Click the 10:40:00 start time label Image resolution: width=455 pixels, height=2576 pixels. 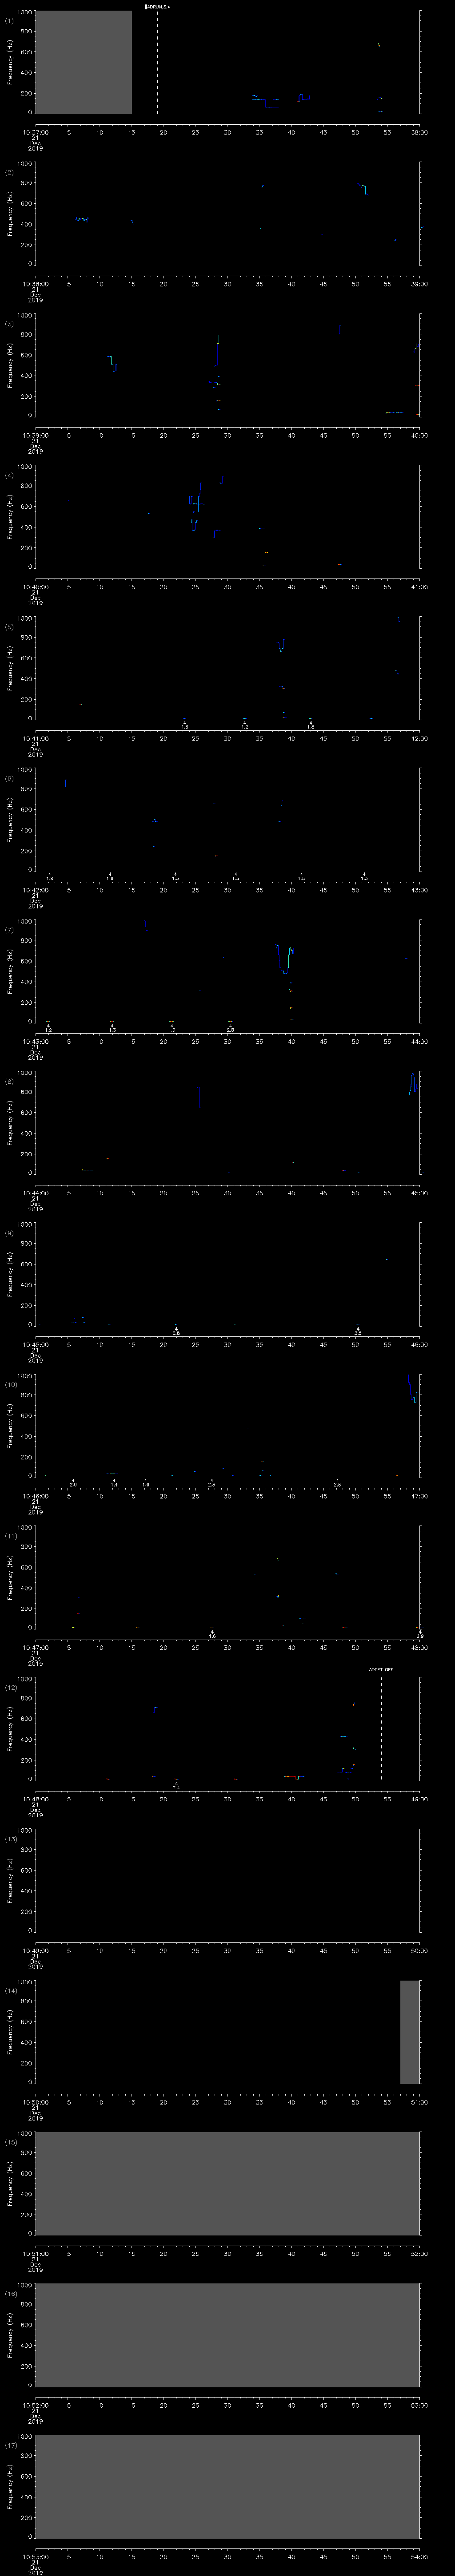coord(35,587)
